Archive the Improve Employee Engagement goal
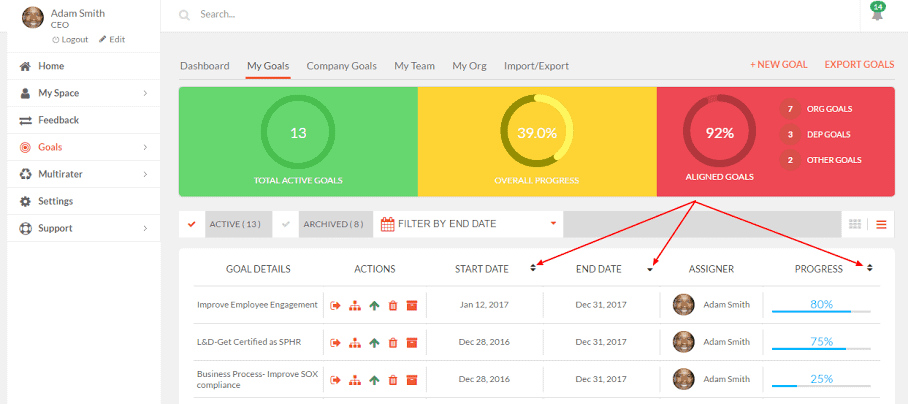The height and width of the screenshot is (404, 908). pyautogui.click(x=412, y=305)
